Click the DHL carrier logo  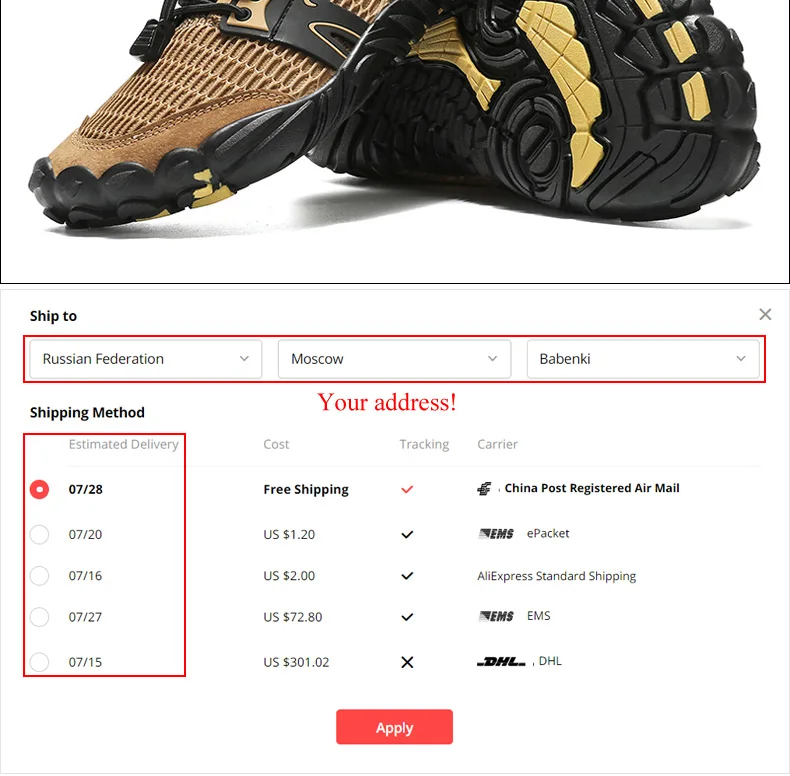pos(501,662)
